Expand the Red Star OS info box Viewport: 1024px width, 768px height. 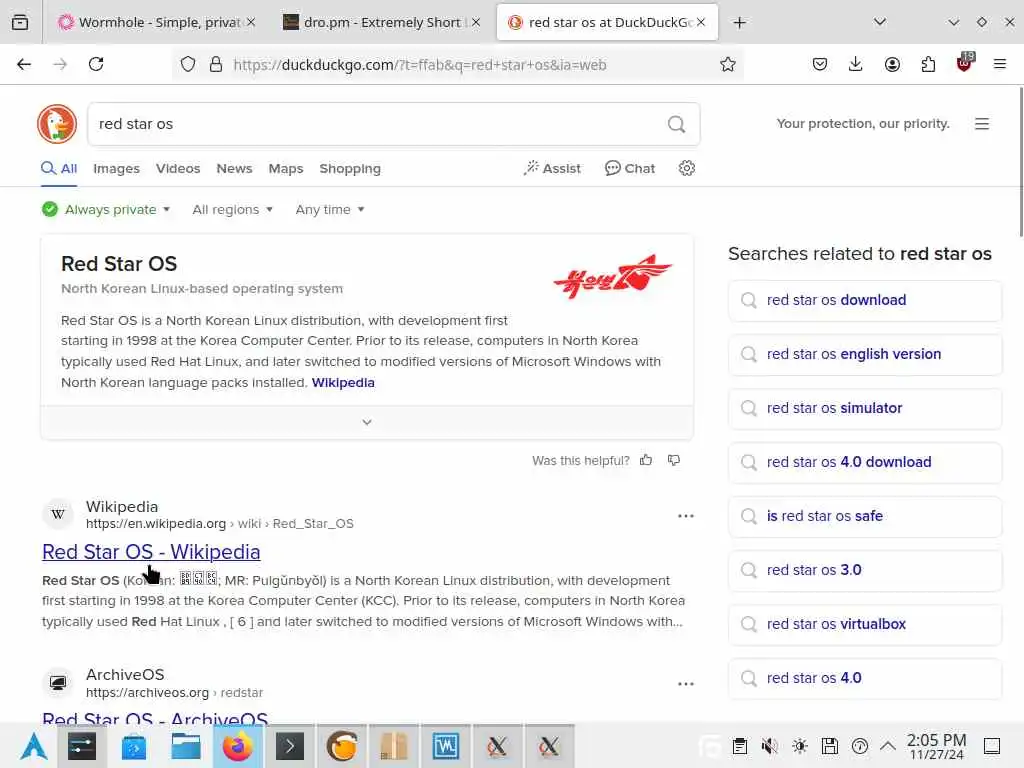(367, 423)
